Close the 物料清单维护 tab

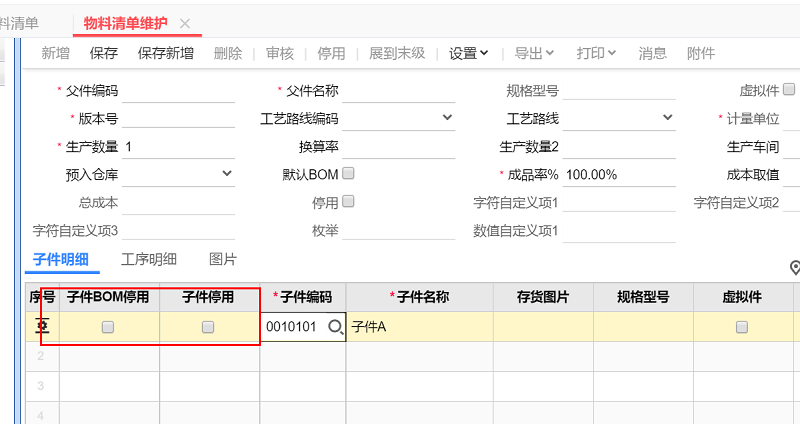(184, 23)
